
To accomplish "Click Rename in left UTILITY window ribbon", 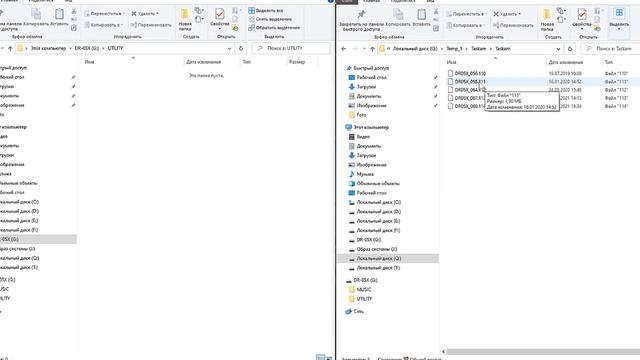I will coord(151,25).
